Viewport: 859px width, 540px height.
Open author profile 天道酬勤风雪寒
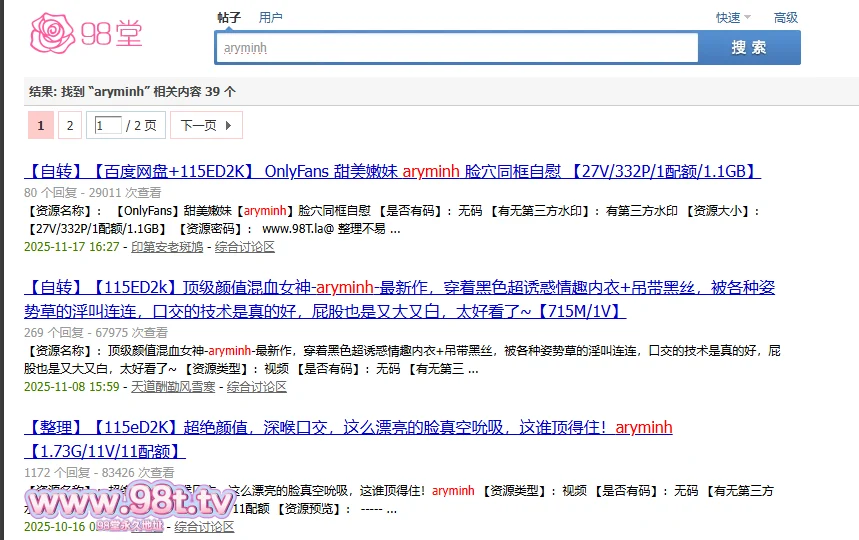pos(173,386)
